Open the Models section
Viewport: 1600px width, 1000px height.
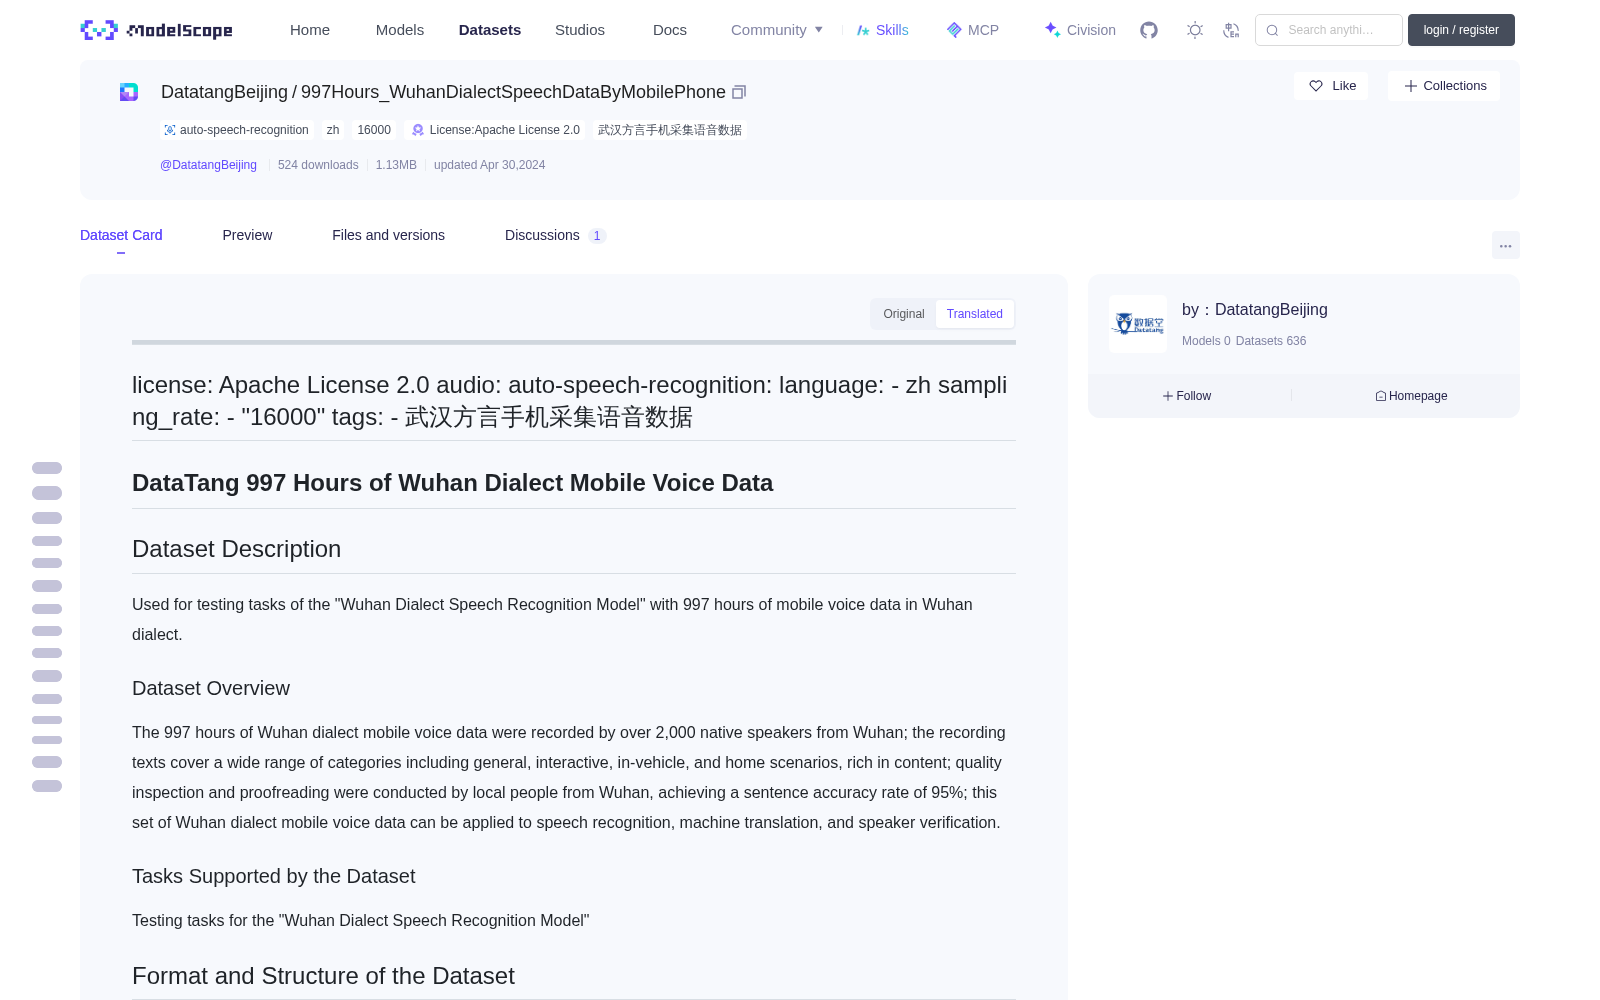(x=400, y=30)
